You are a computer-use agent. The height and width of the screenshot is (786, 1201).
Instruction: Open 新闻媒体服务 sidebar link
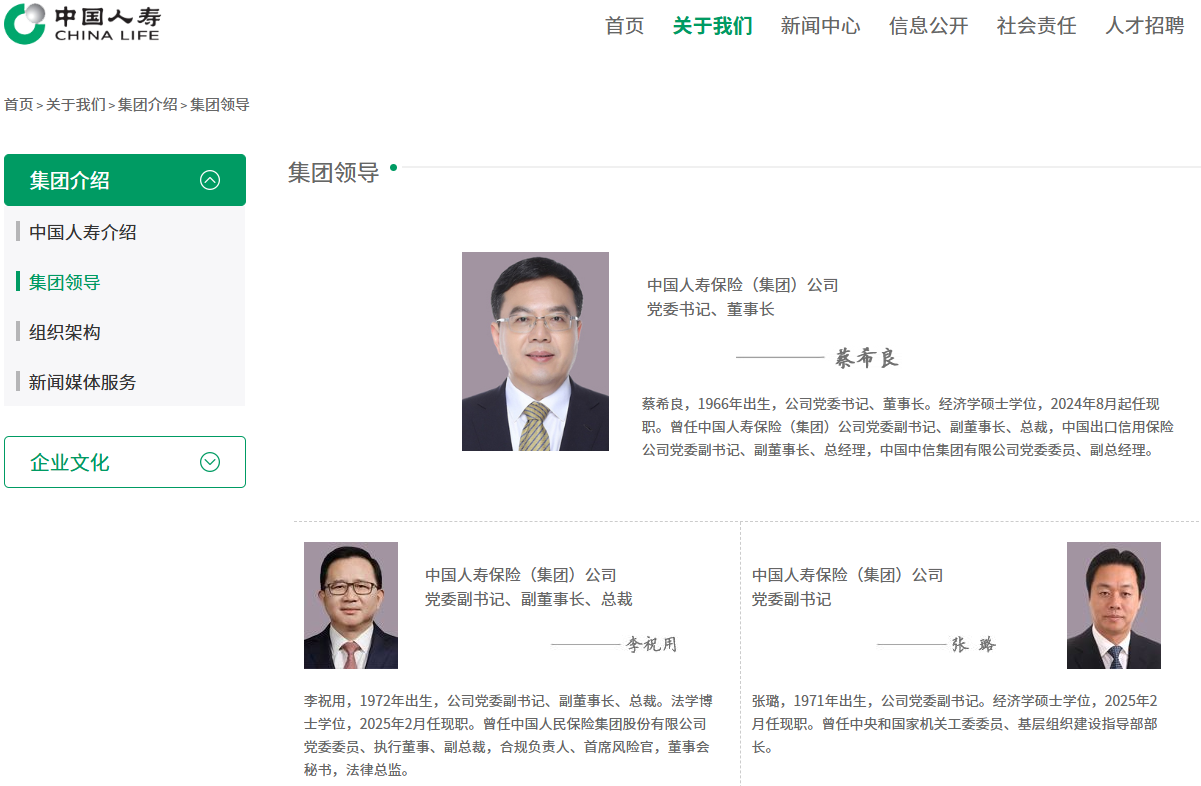click(83, 382)
